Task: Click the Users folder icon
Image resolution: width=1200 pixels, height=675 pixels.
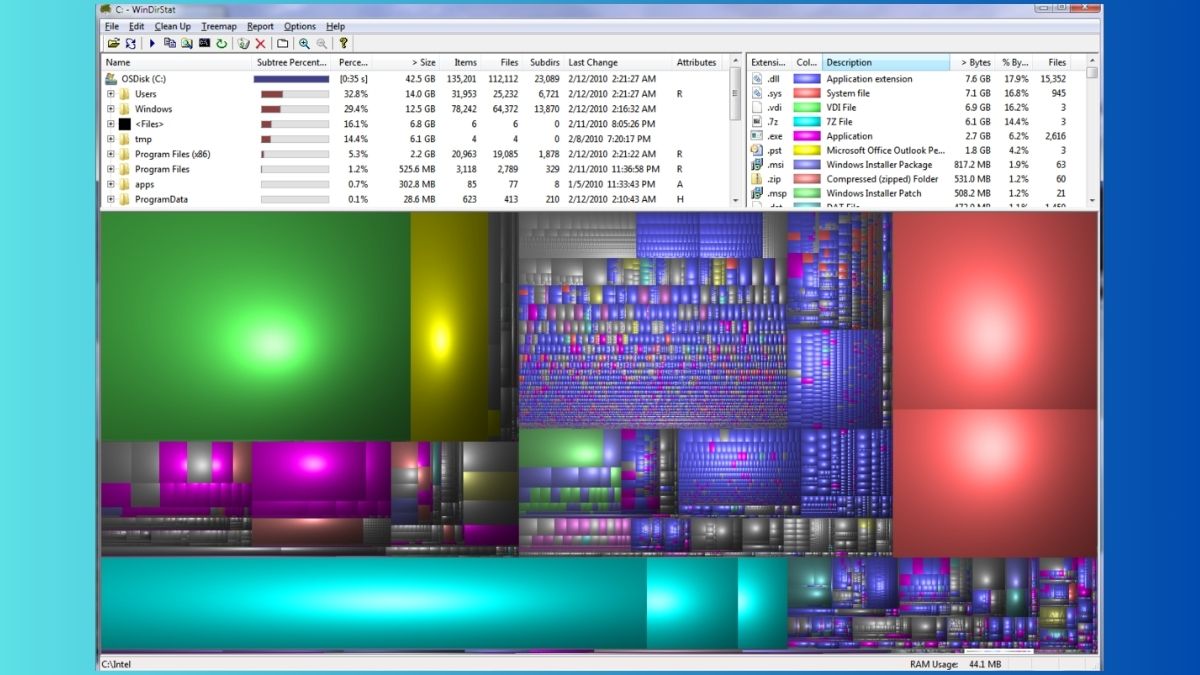Action: tap(125, 94)
